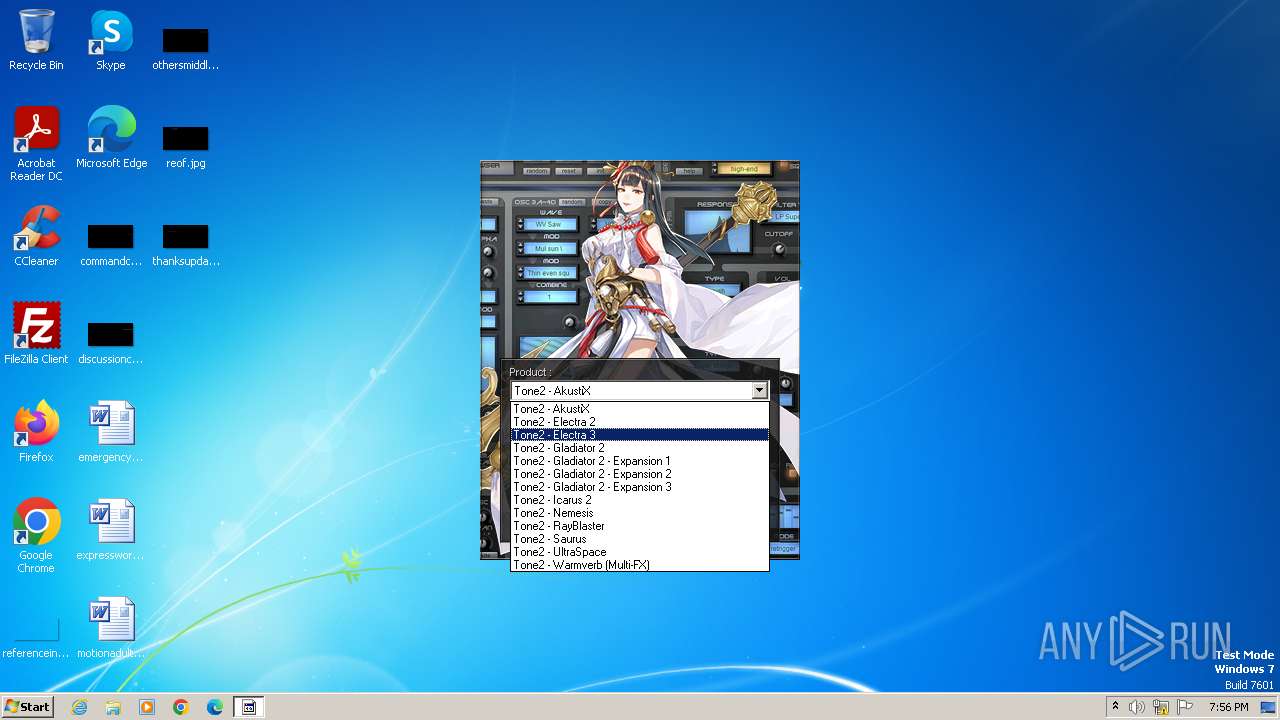Choose Tone2 - Warmverb (Multi-FX)
The image size is (1280, 720).
tap(639, 565)
